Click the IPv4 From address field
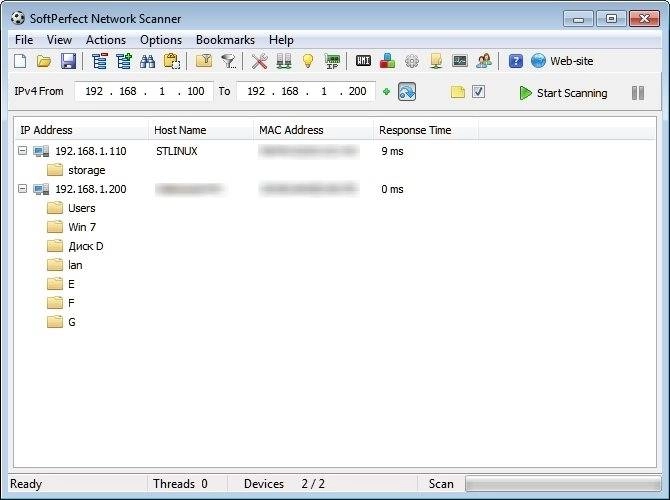 [144, 91]
